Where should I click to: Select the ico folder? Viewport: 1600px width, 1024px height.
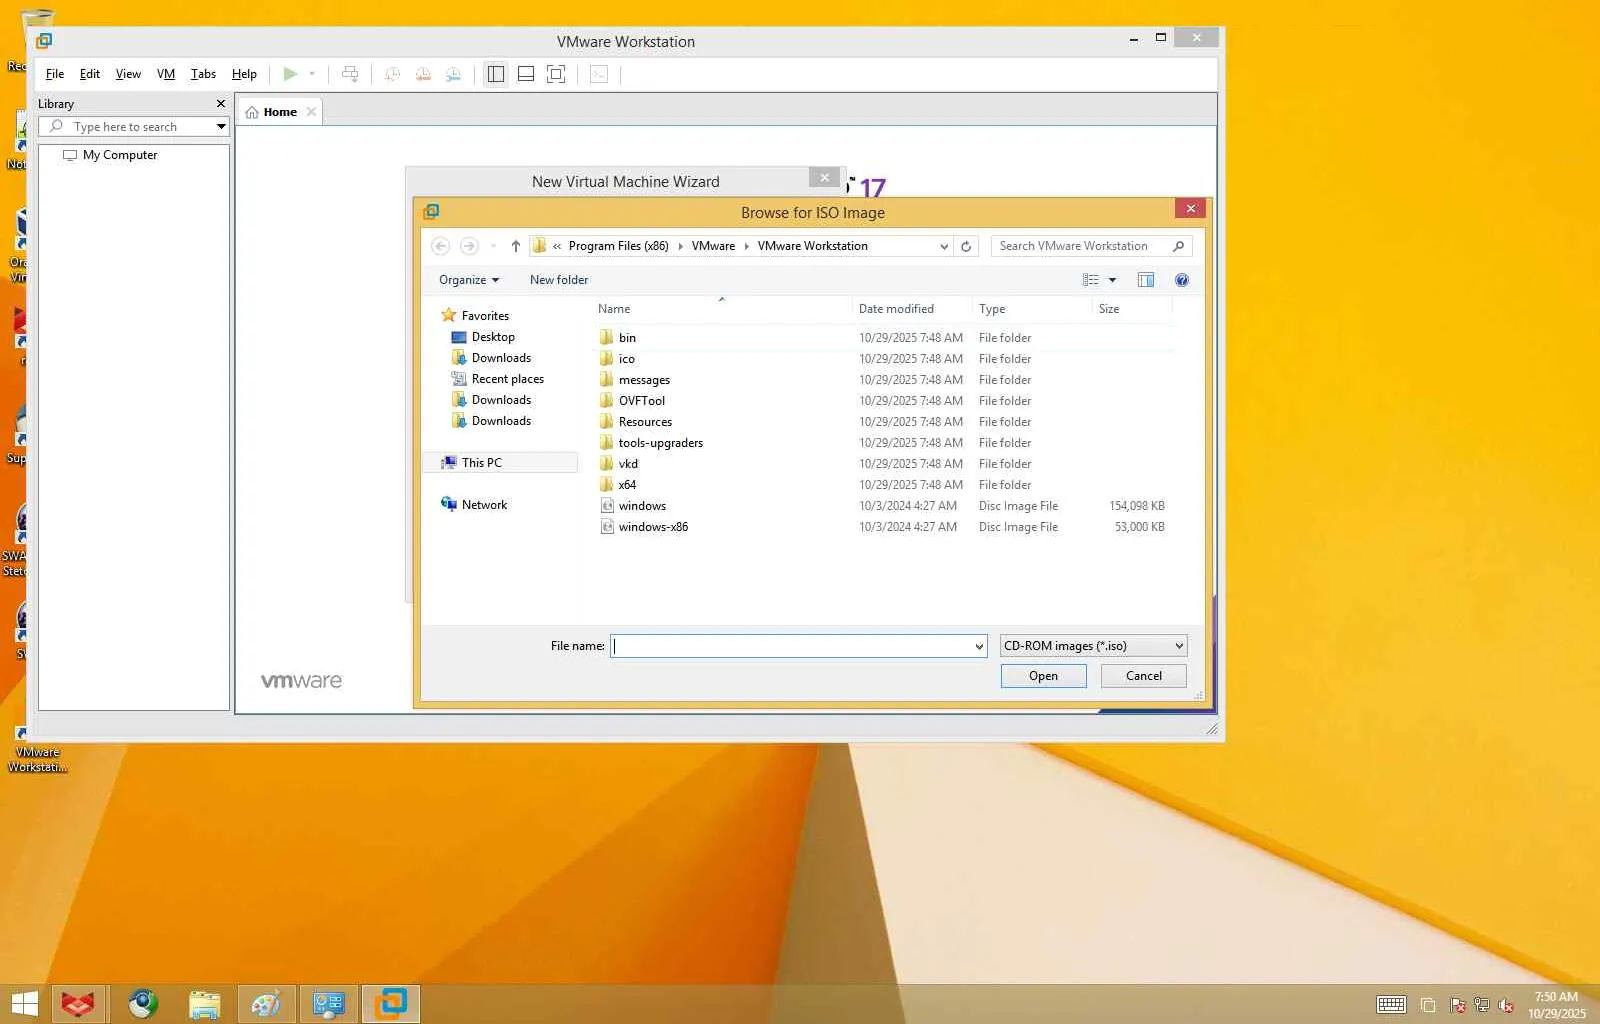[x=626, y=359]
